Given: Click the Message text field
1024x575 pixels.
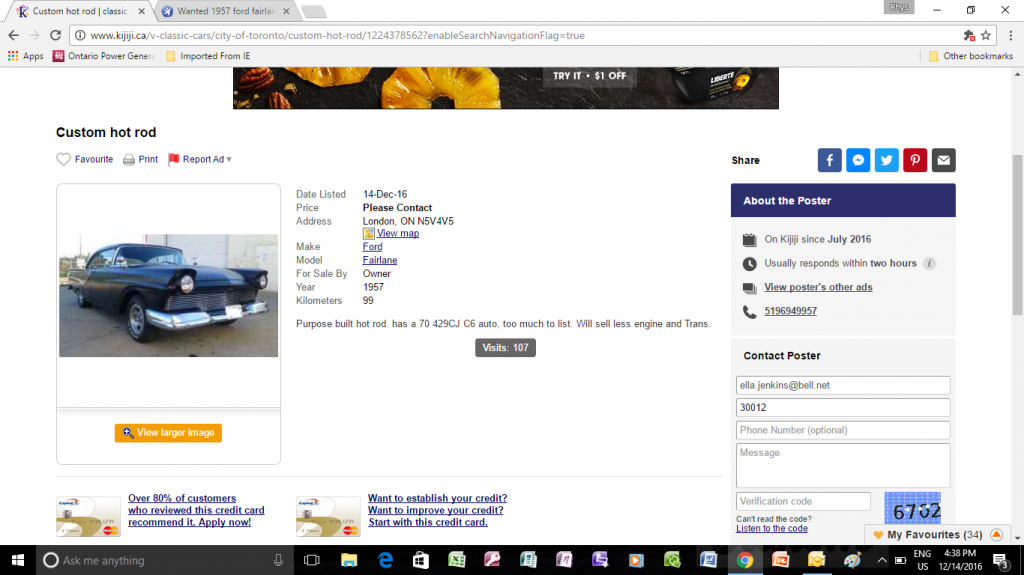Looking at the screenshot, I should [x=842, y=465].
